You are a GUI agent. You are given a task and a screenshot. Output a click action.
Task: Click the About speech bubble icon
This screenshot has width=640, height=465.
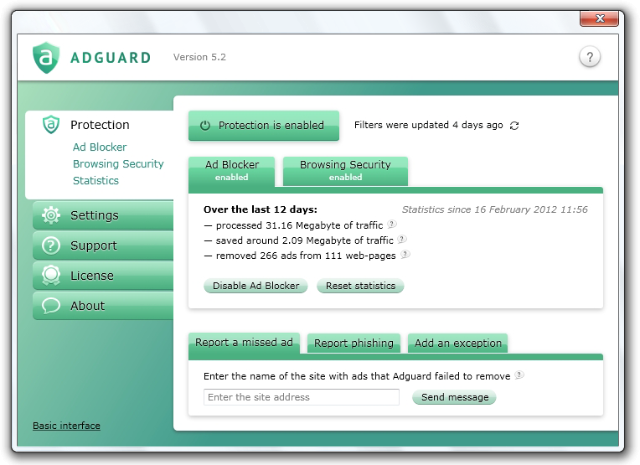51,305
